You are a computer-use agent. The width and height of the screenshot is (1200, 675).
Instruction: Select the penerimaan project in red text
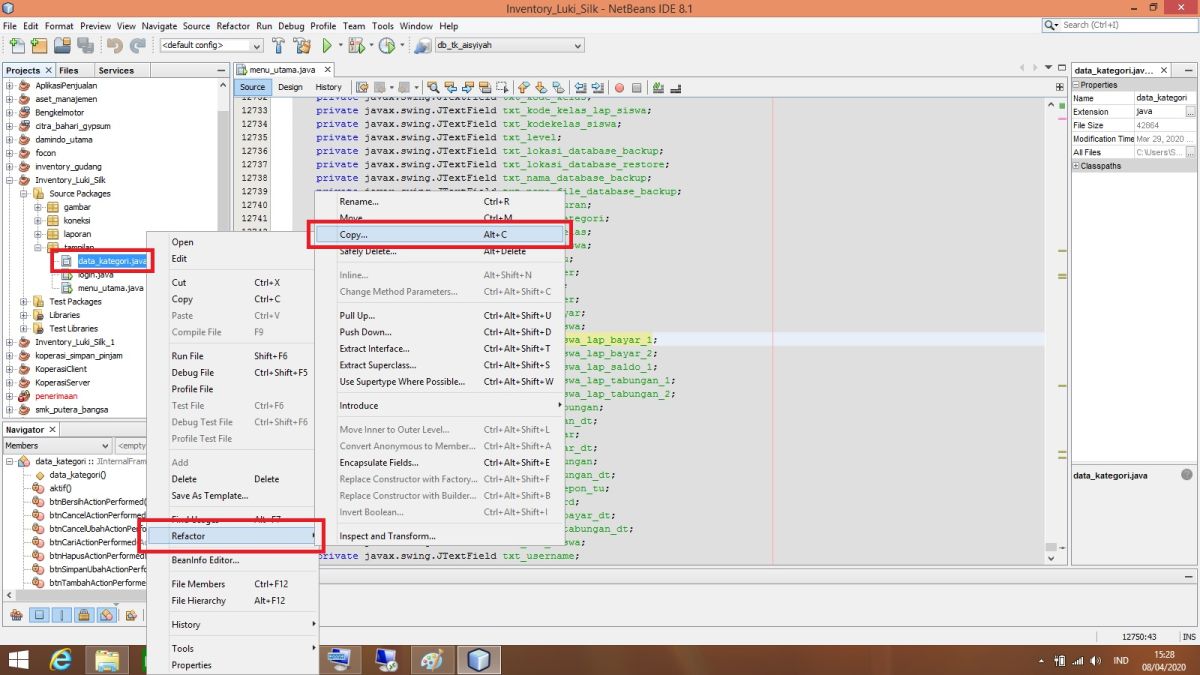click(x=56, y=396)
